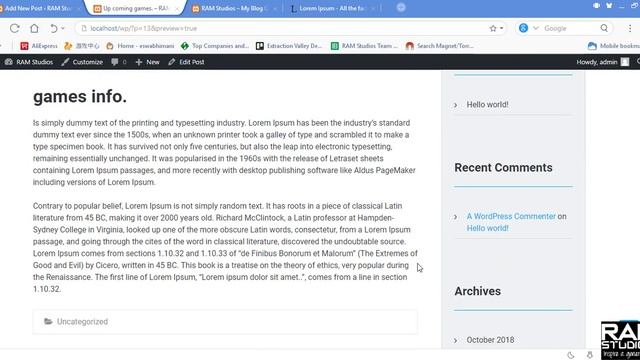Open the back history dropdown arrow
Viewport: 640px width, 360px height.
tap(62, 28)
